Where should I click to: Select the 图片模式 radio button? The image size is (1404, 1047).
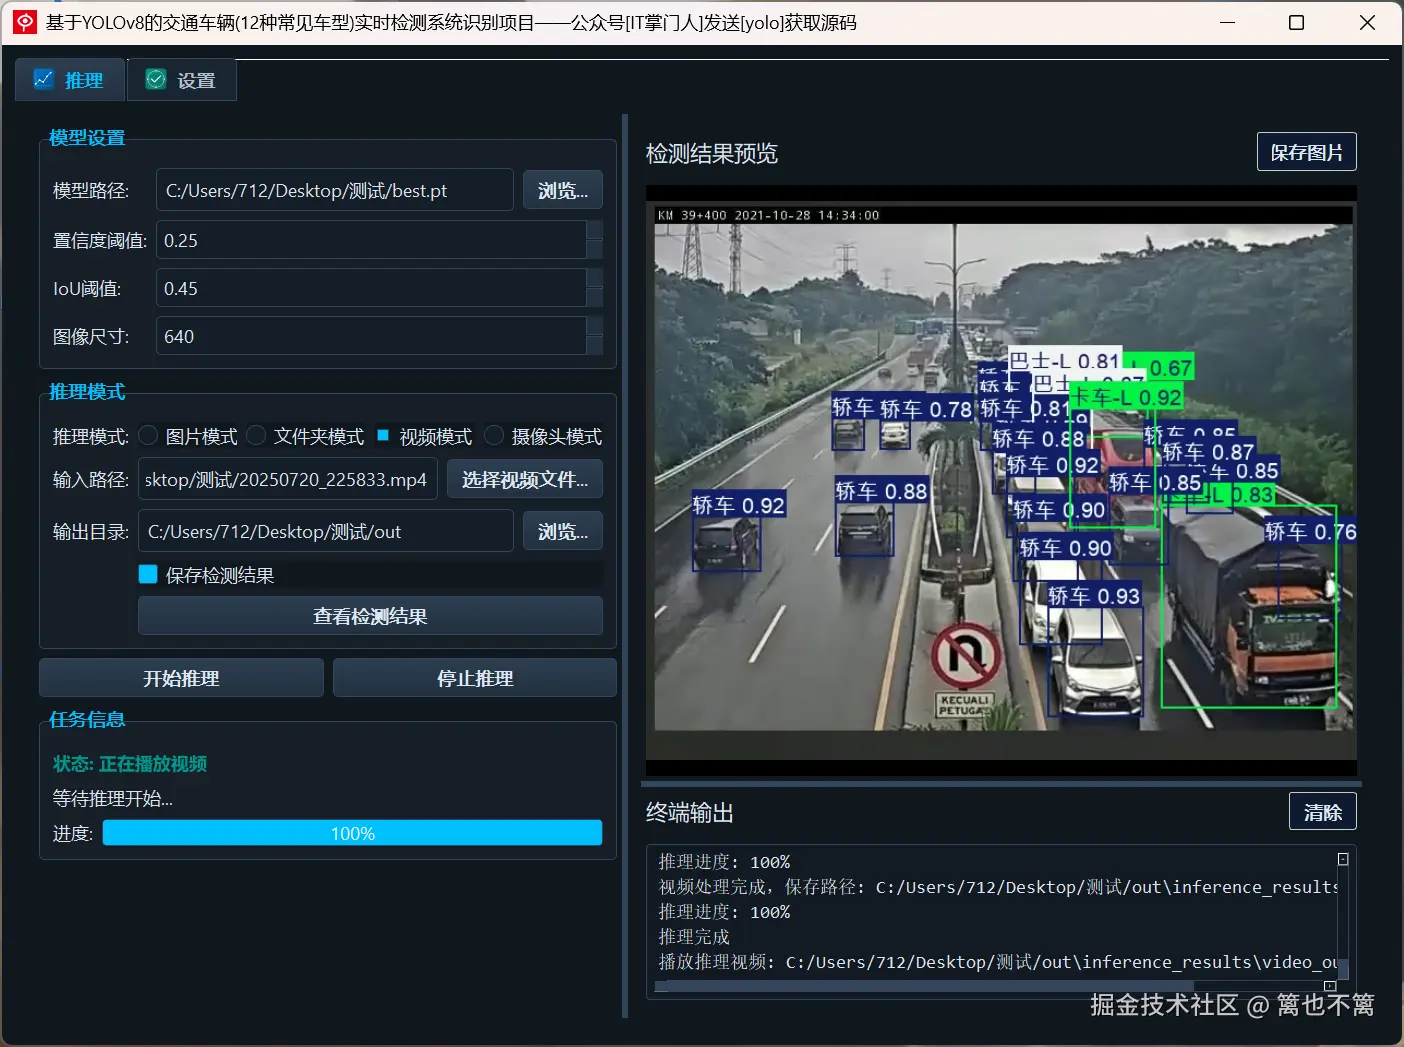pyautogui.click(x=149, y=435)
